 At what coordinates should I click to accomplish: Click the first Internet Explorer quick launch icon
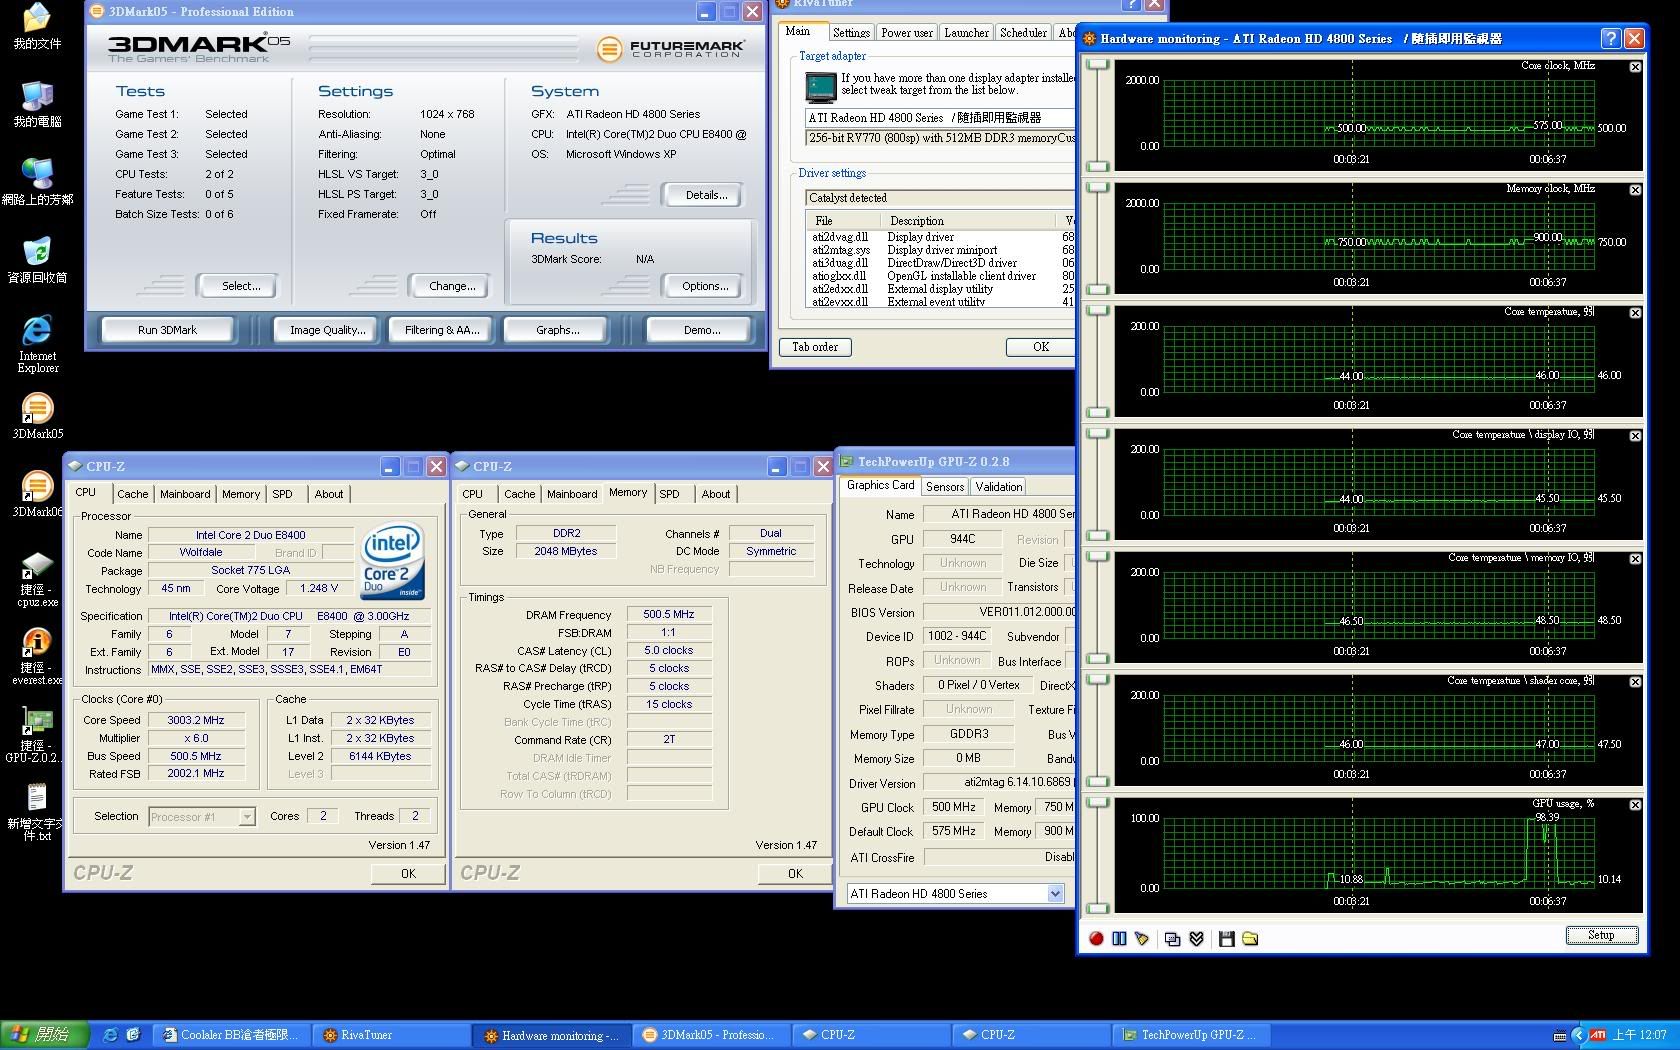(111, 1035)
